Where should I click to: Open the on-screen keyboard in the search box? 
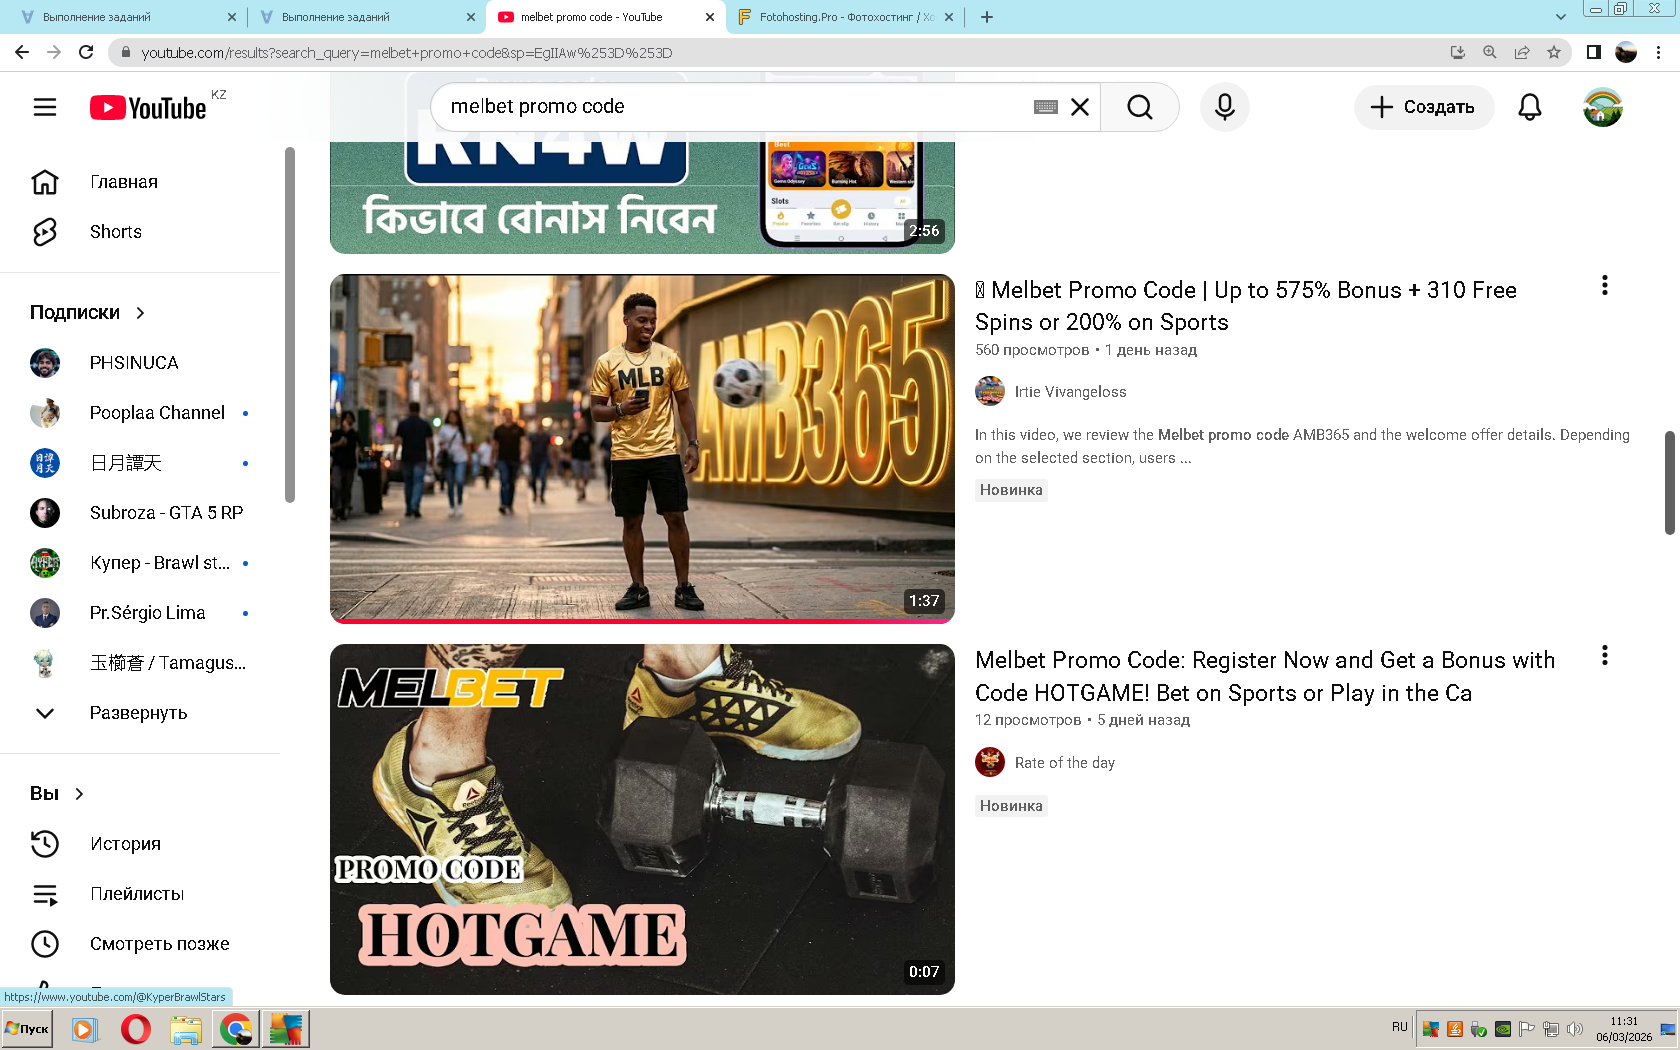(1046, 107)
